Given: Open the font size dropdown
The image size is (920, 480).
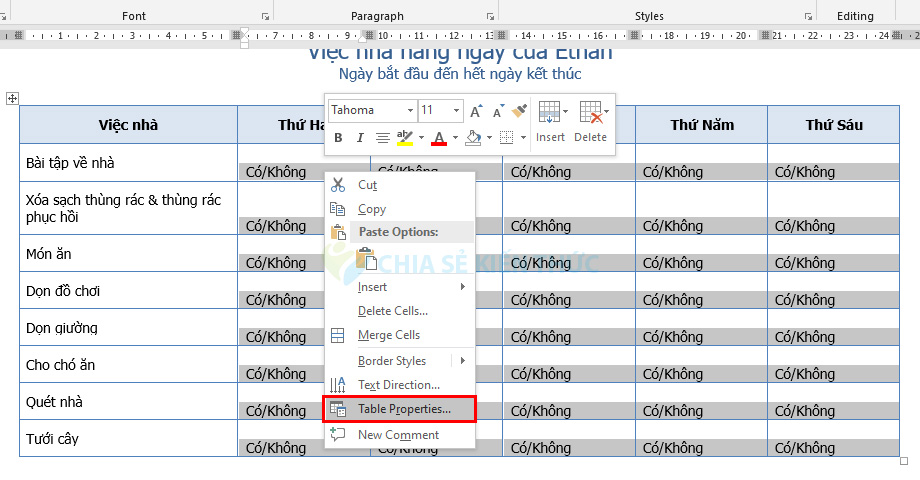Looking at the screenshot, I should tap(457, 110).
